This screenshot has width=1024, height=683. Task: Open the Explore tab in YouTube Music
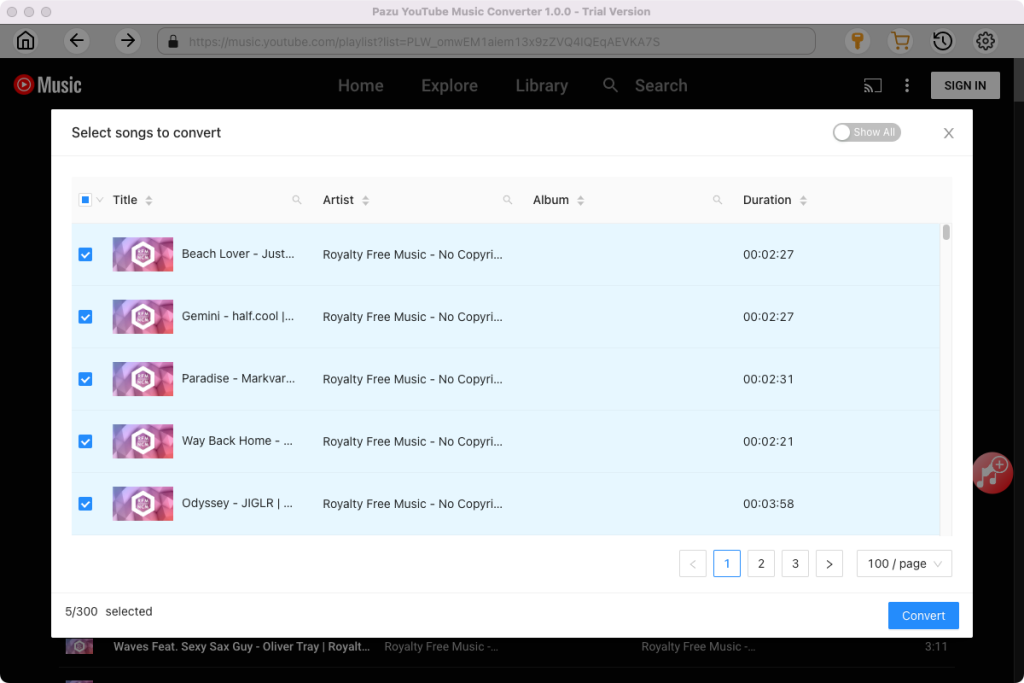click(449, 86)
